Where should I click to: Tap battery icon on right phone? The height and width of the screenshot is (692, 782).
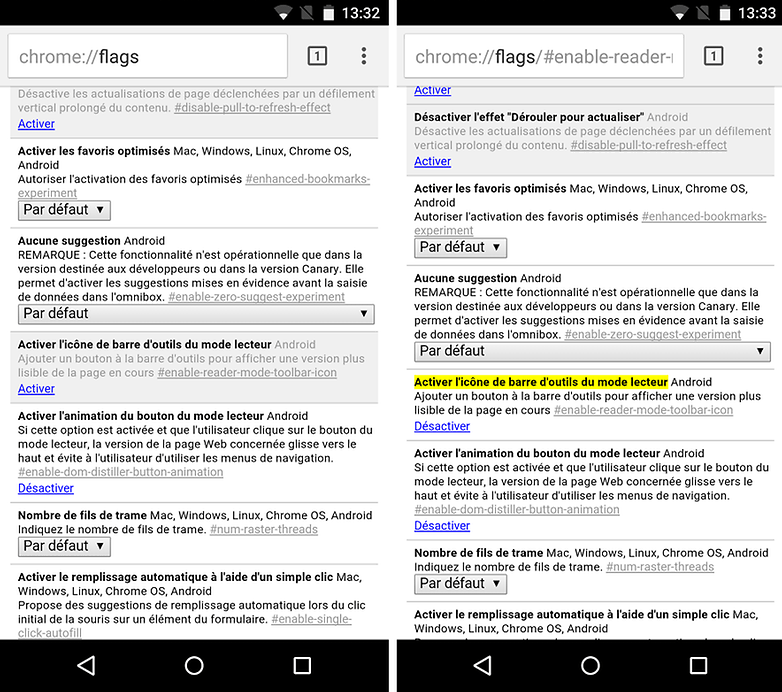point(725,12)
